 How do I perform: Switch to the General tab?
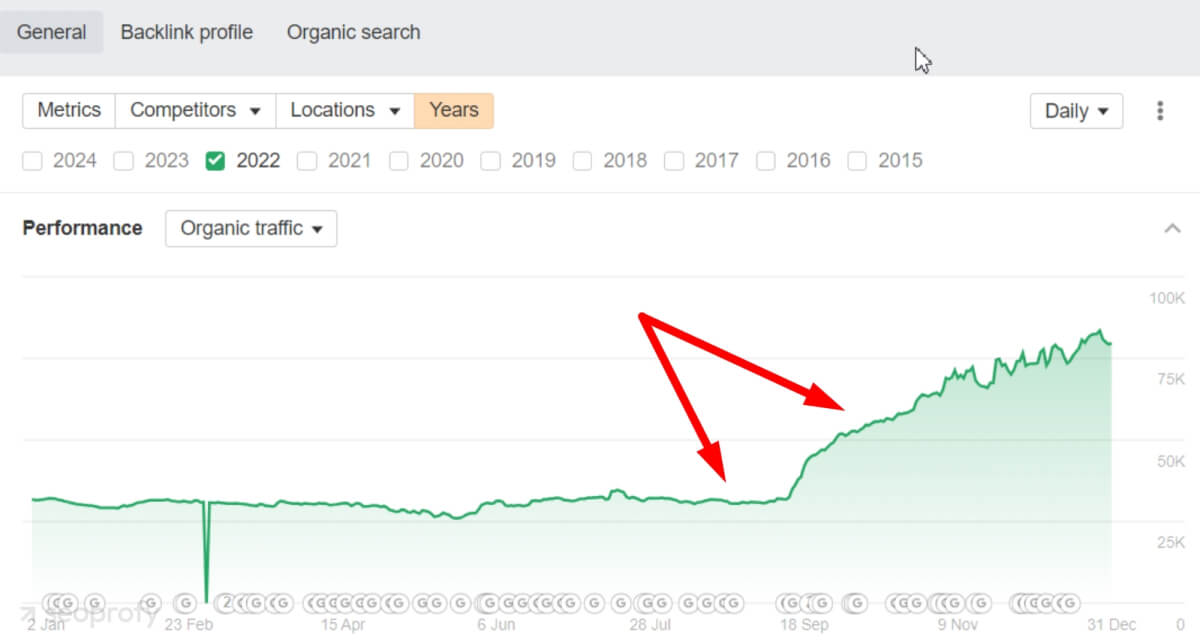click(52, 32)
